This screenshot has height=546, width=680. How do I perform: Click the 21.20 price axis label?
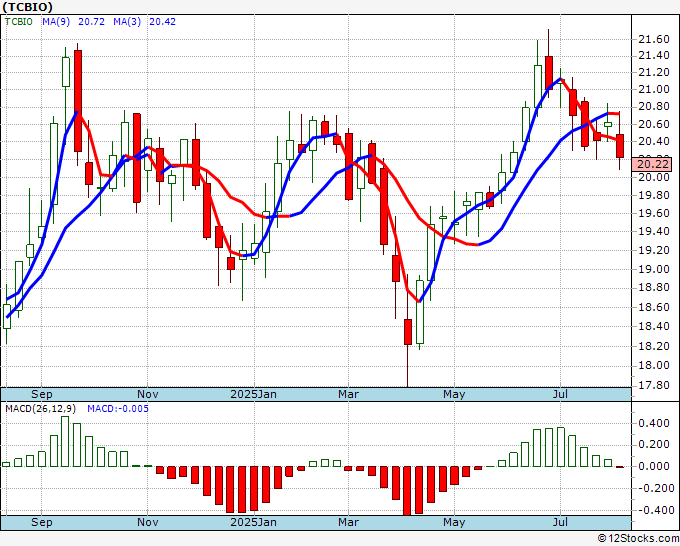tap(654, 72)
